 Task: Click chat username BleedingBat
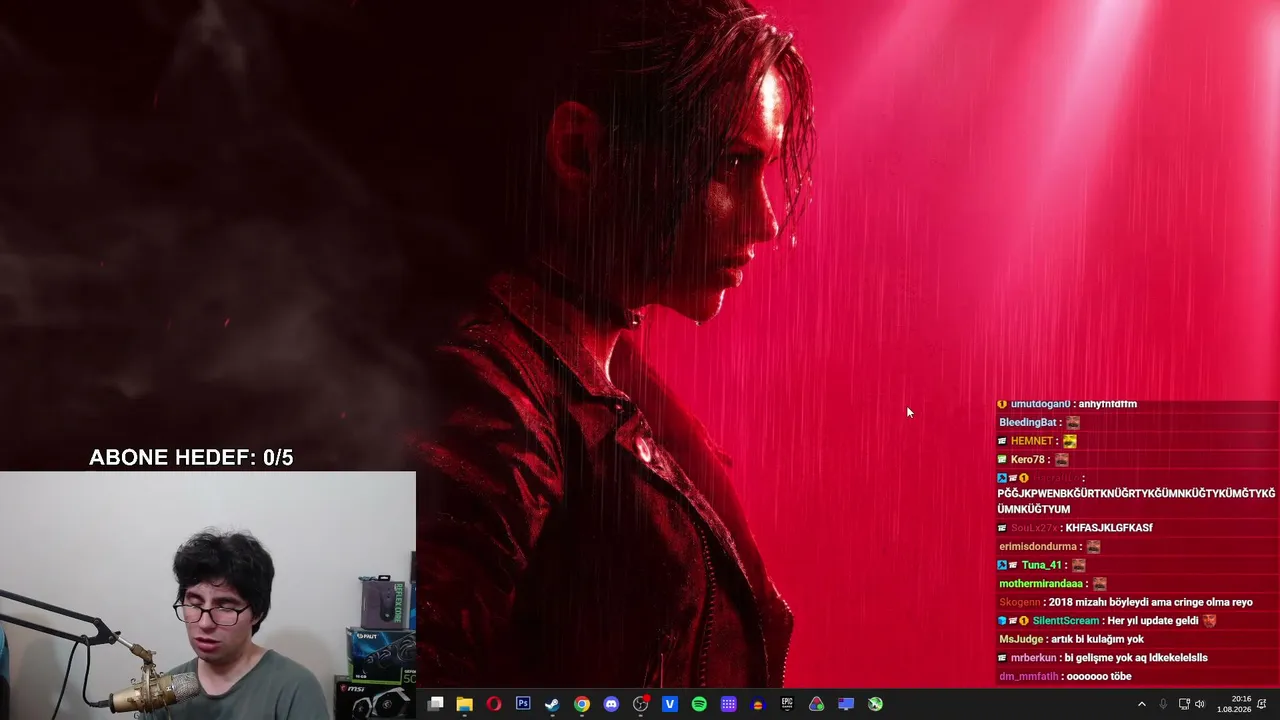tap(1028, 423)
